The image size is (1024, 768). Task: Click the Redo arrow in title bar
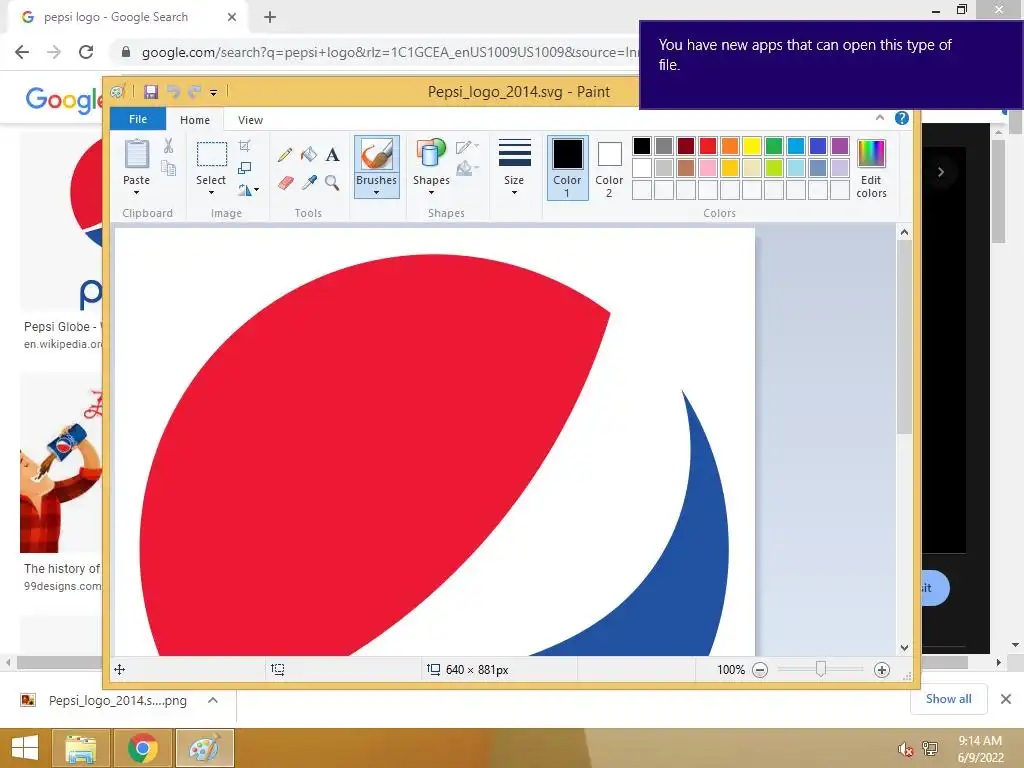coord(195,92)
